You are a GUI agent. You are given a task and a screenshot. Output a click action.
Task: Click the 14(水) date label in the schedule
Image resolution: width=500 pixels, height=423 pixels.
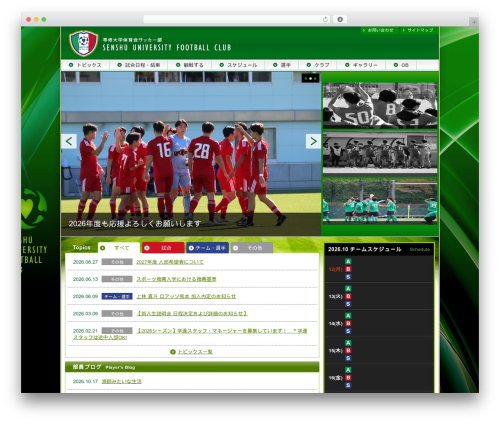pos(335,323)
